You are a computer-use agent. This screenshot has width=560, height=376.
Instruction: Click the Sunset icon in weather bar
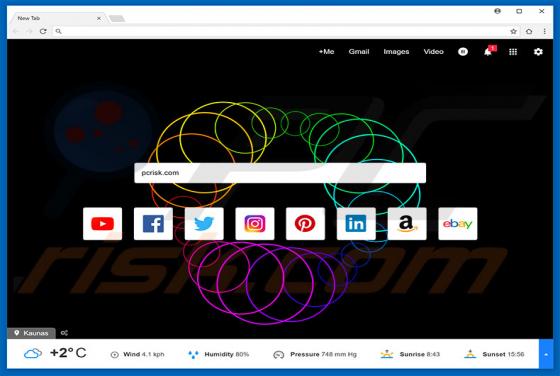point(470,354)
